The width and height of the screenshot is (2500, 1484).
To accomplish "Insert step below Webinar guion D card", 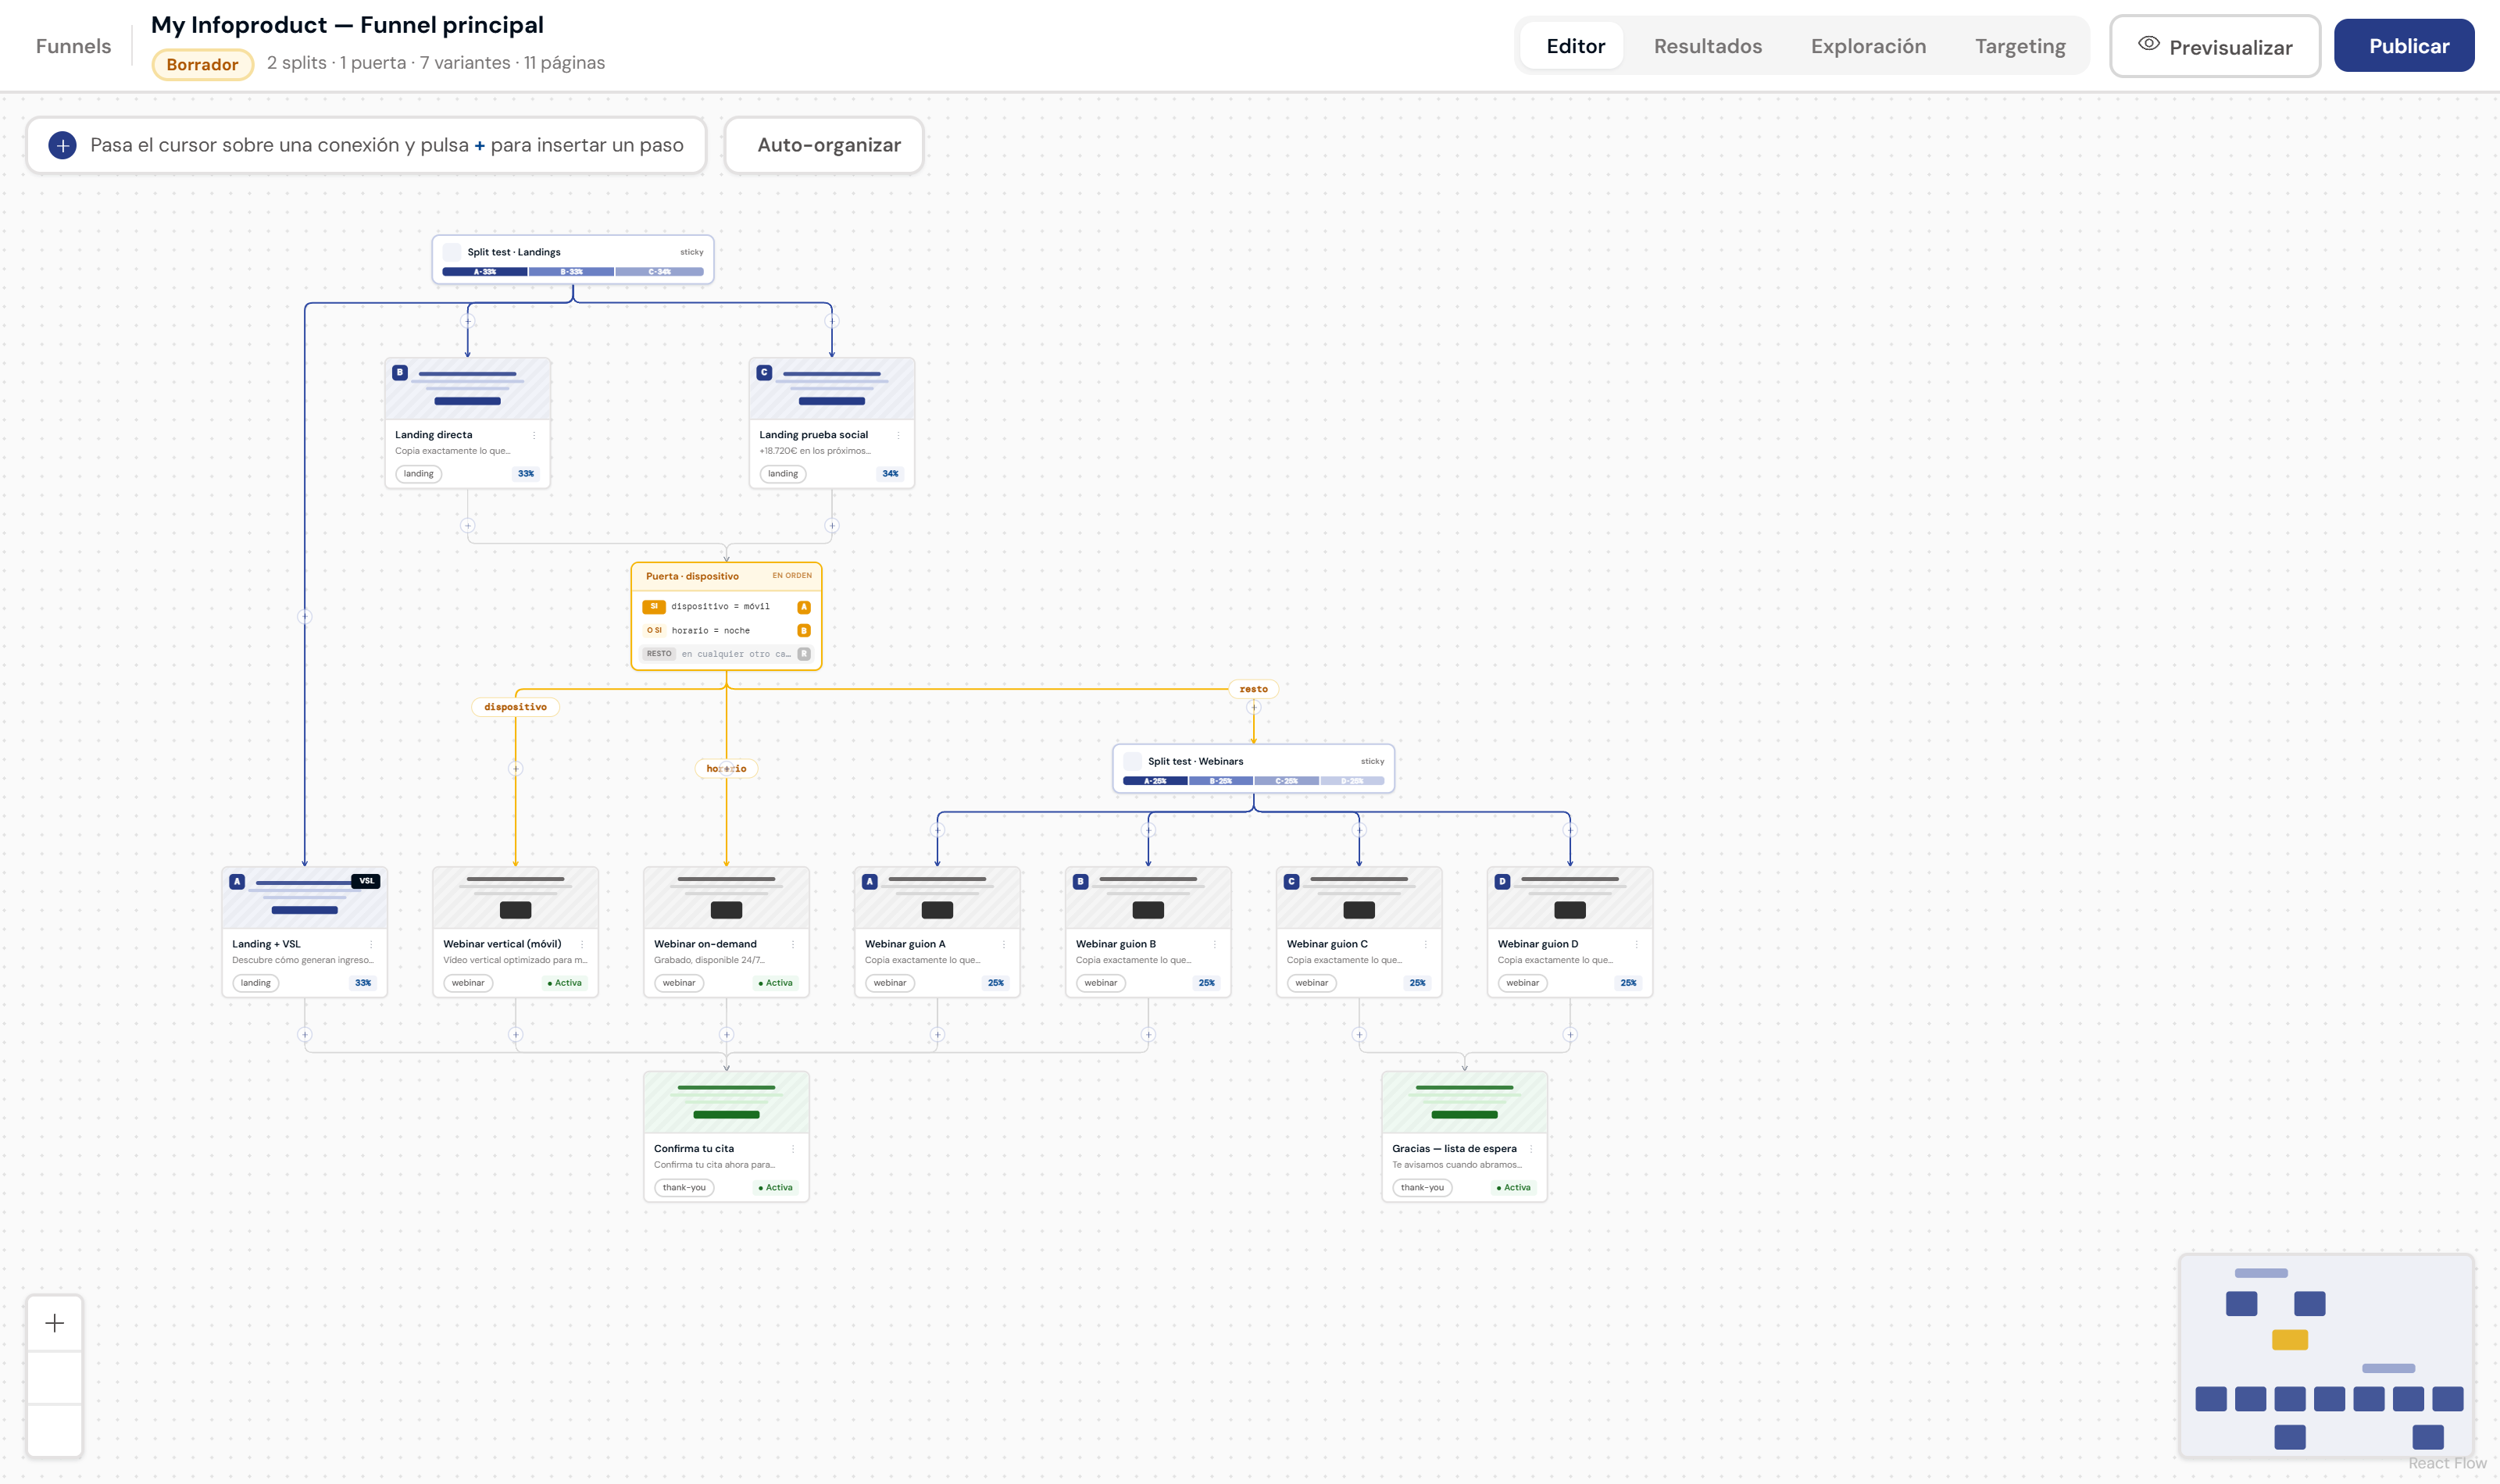I will click(x=1570, y=1034).
